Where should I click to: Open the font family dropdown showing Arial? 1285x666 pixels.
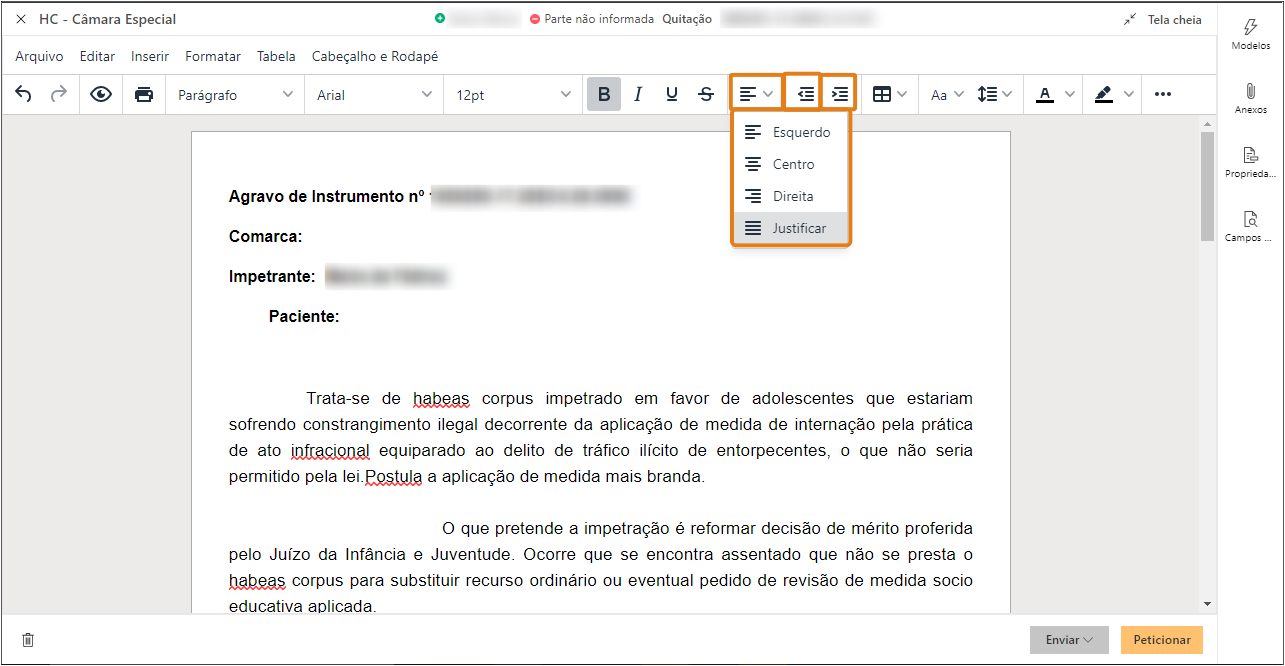coord(373,92)
